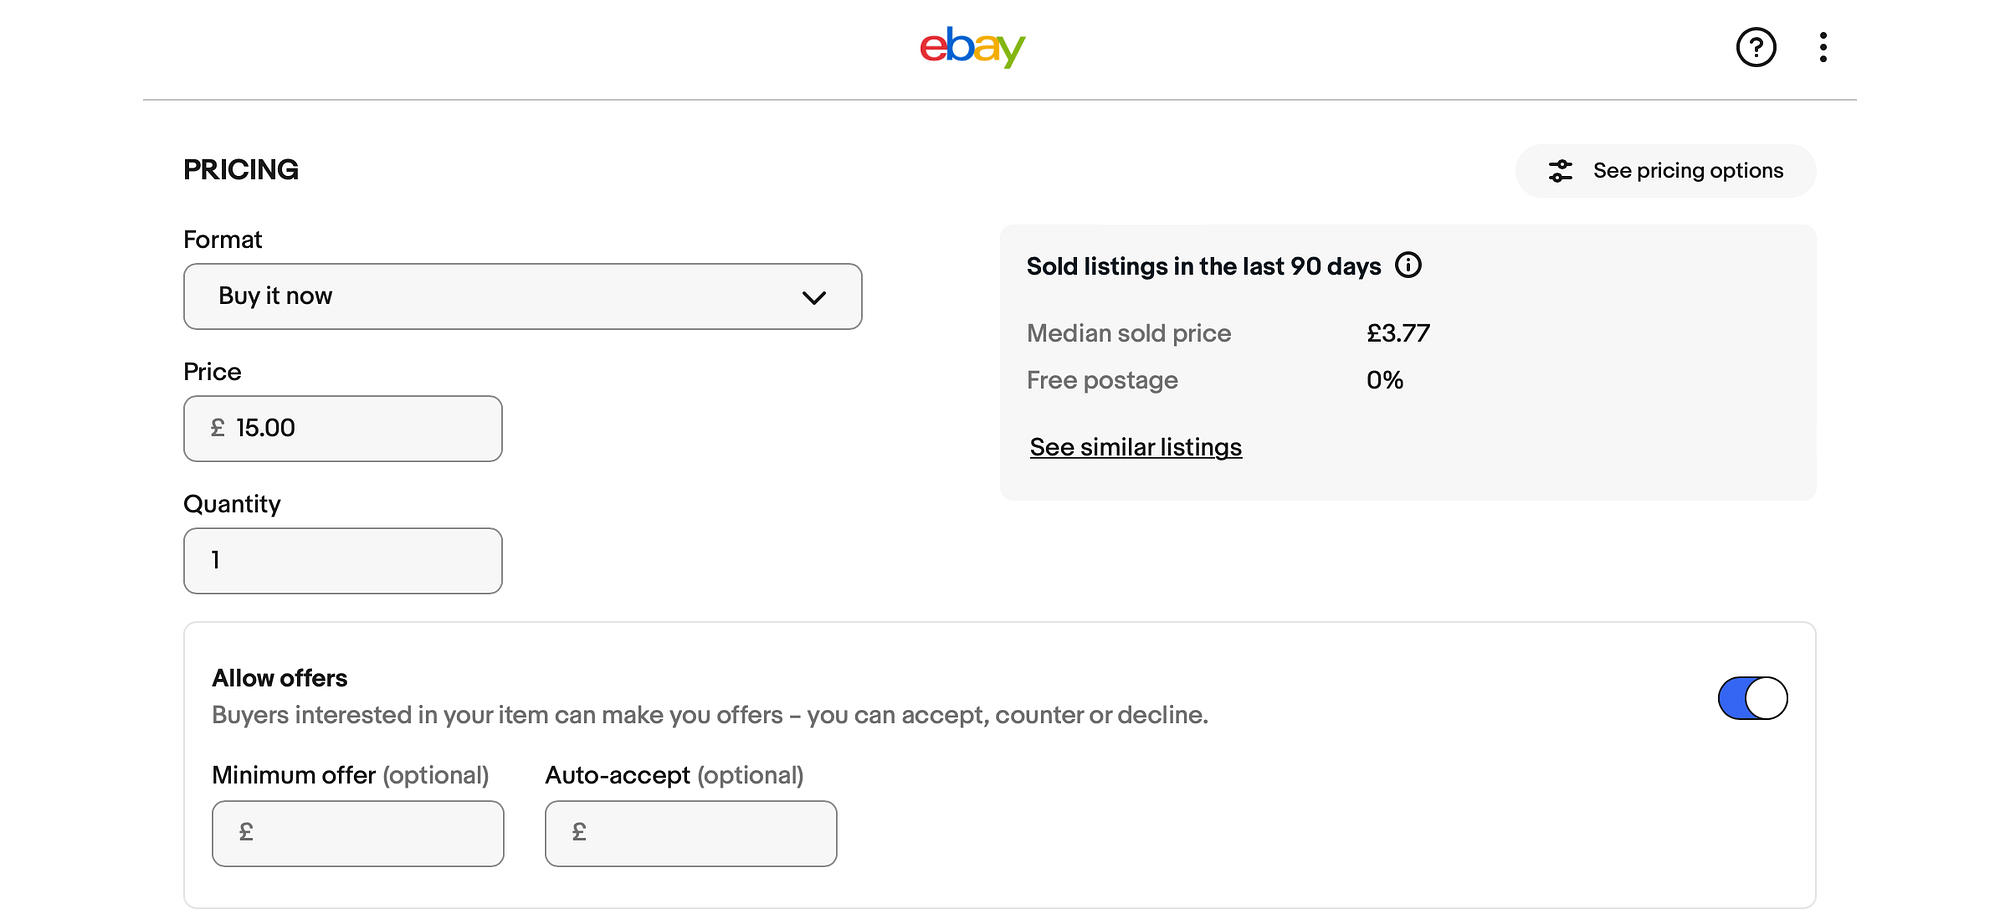Image resolution: width=2000 pixels, height=921 pixels.
Task: Open the help question-mark icon
Action: [x=1756, y=47]
